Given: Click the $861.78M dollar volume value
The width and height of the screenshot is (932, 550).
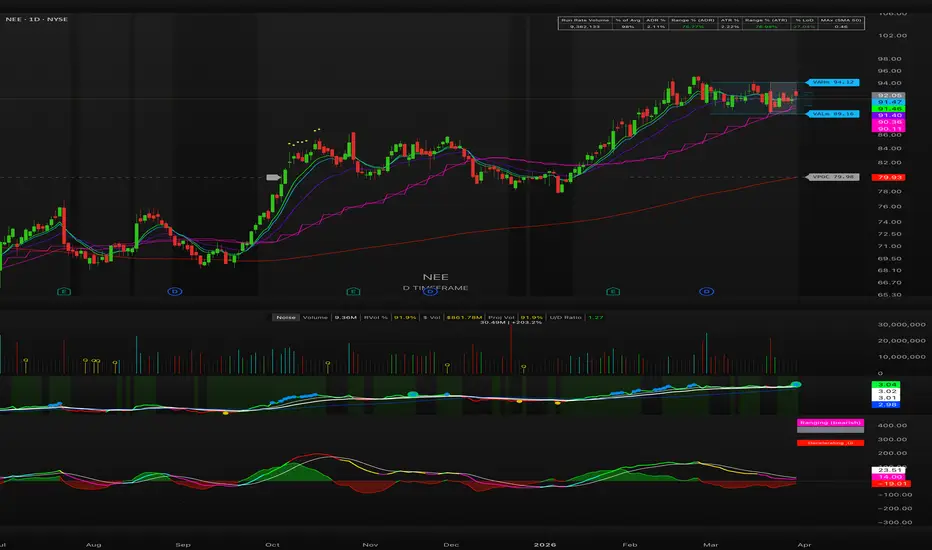Looking at the screenshot, I should pyautogui.click(x=464, y=318).
